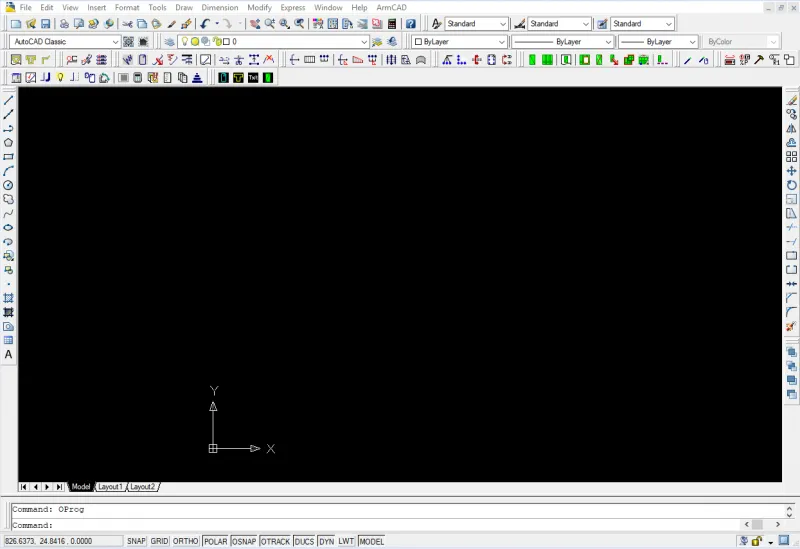Select the Polygon draw tool
Screen dimensions: 800x549
click(8, 143)
